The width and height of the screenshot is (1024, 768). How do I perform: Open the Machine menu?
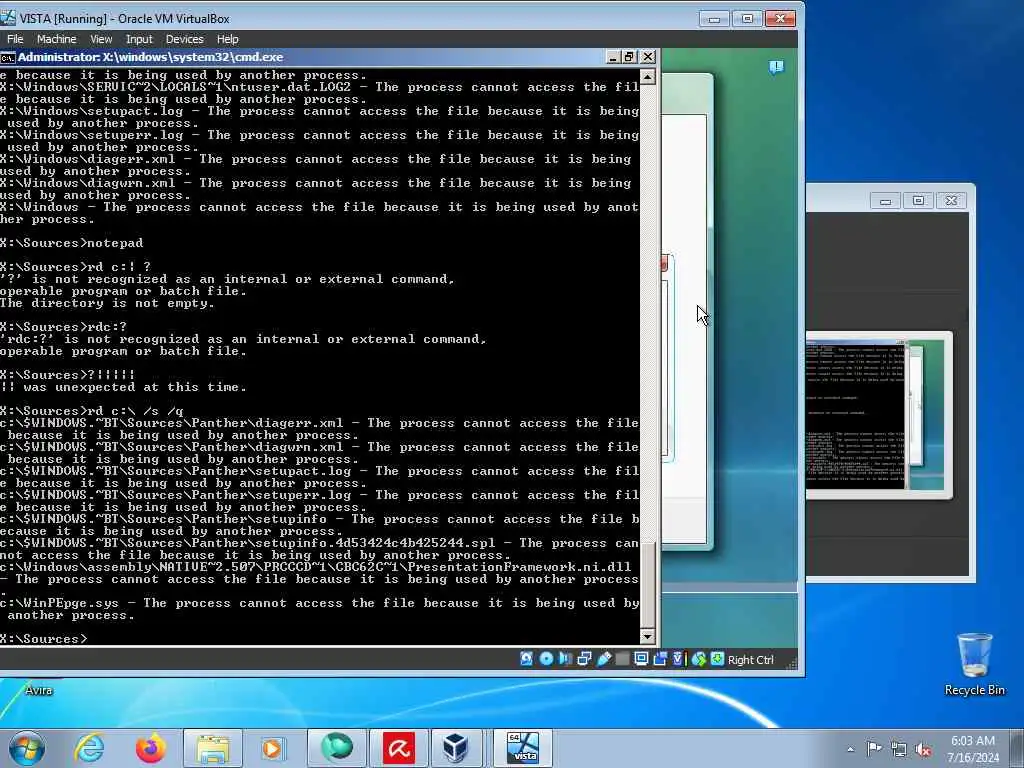click(56, 39)
